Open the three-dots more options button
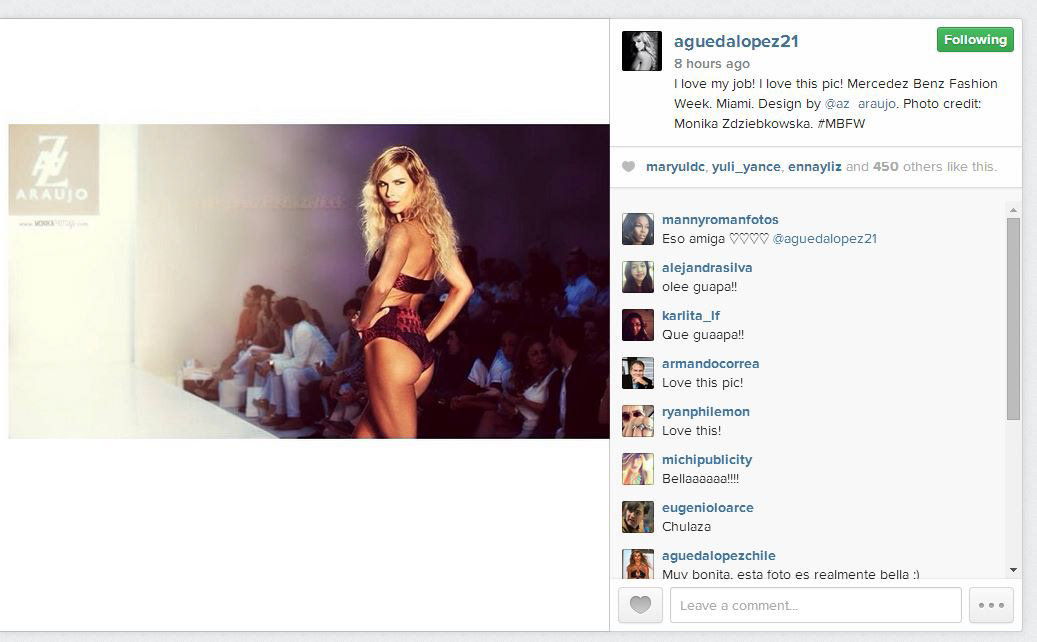Image resolution: width=1037 pixels, height=642 pixels. (991, 605)
